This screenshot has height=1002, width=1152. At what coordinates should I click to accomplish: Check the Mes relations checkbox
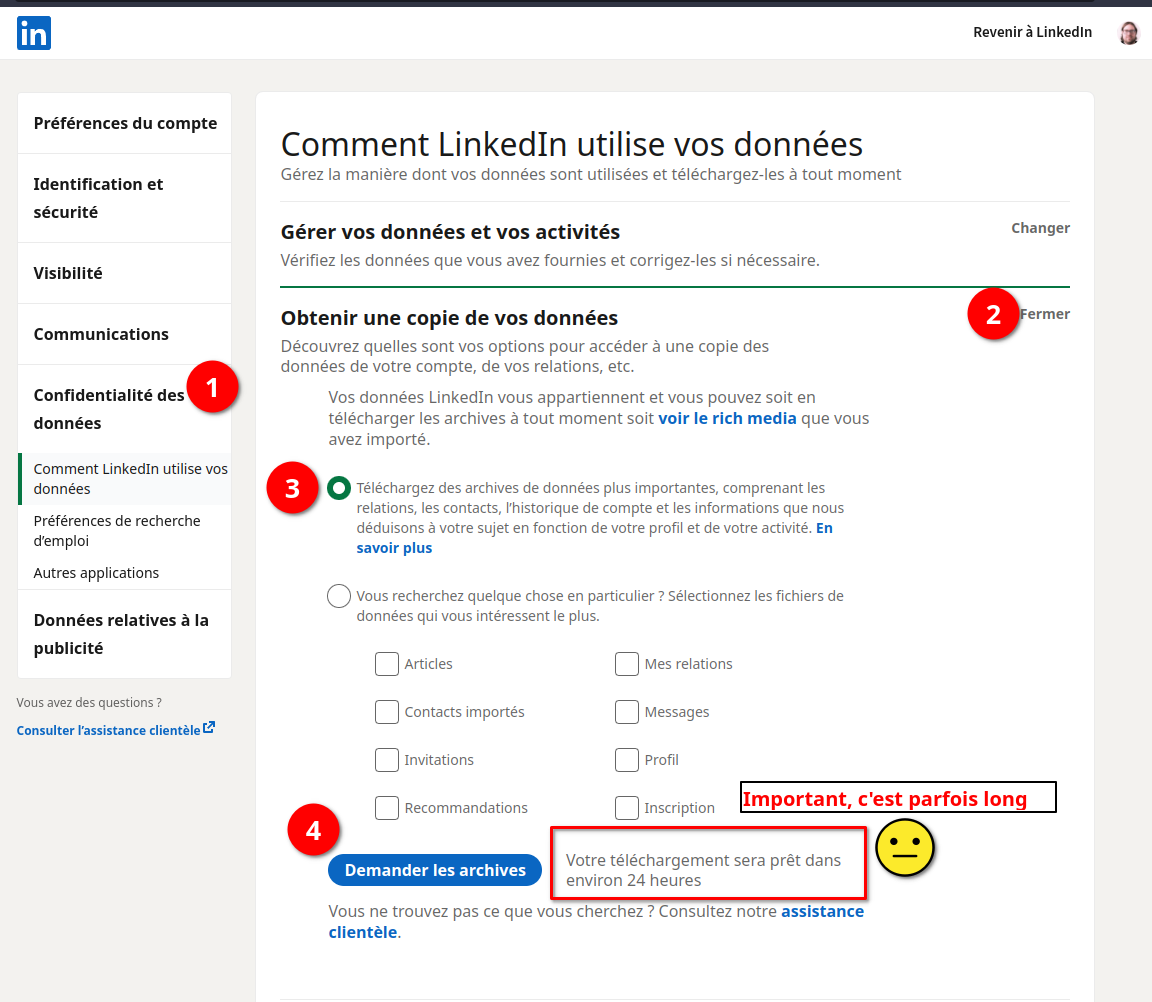(627, 664)
